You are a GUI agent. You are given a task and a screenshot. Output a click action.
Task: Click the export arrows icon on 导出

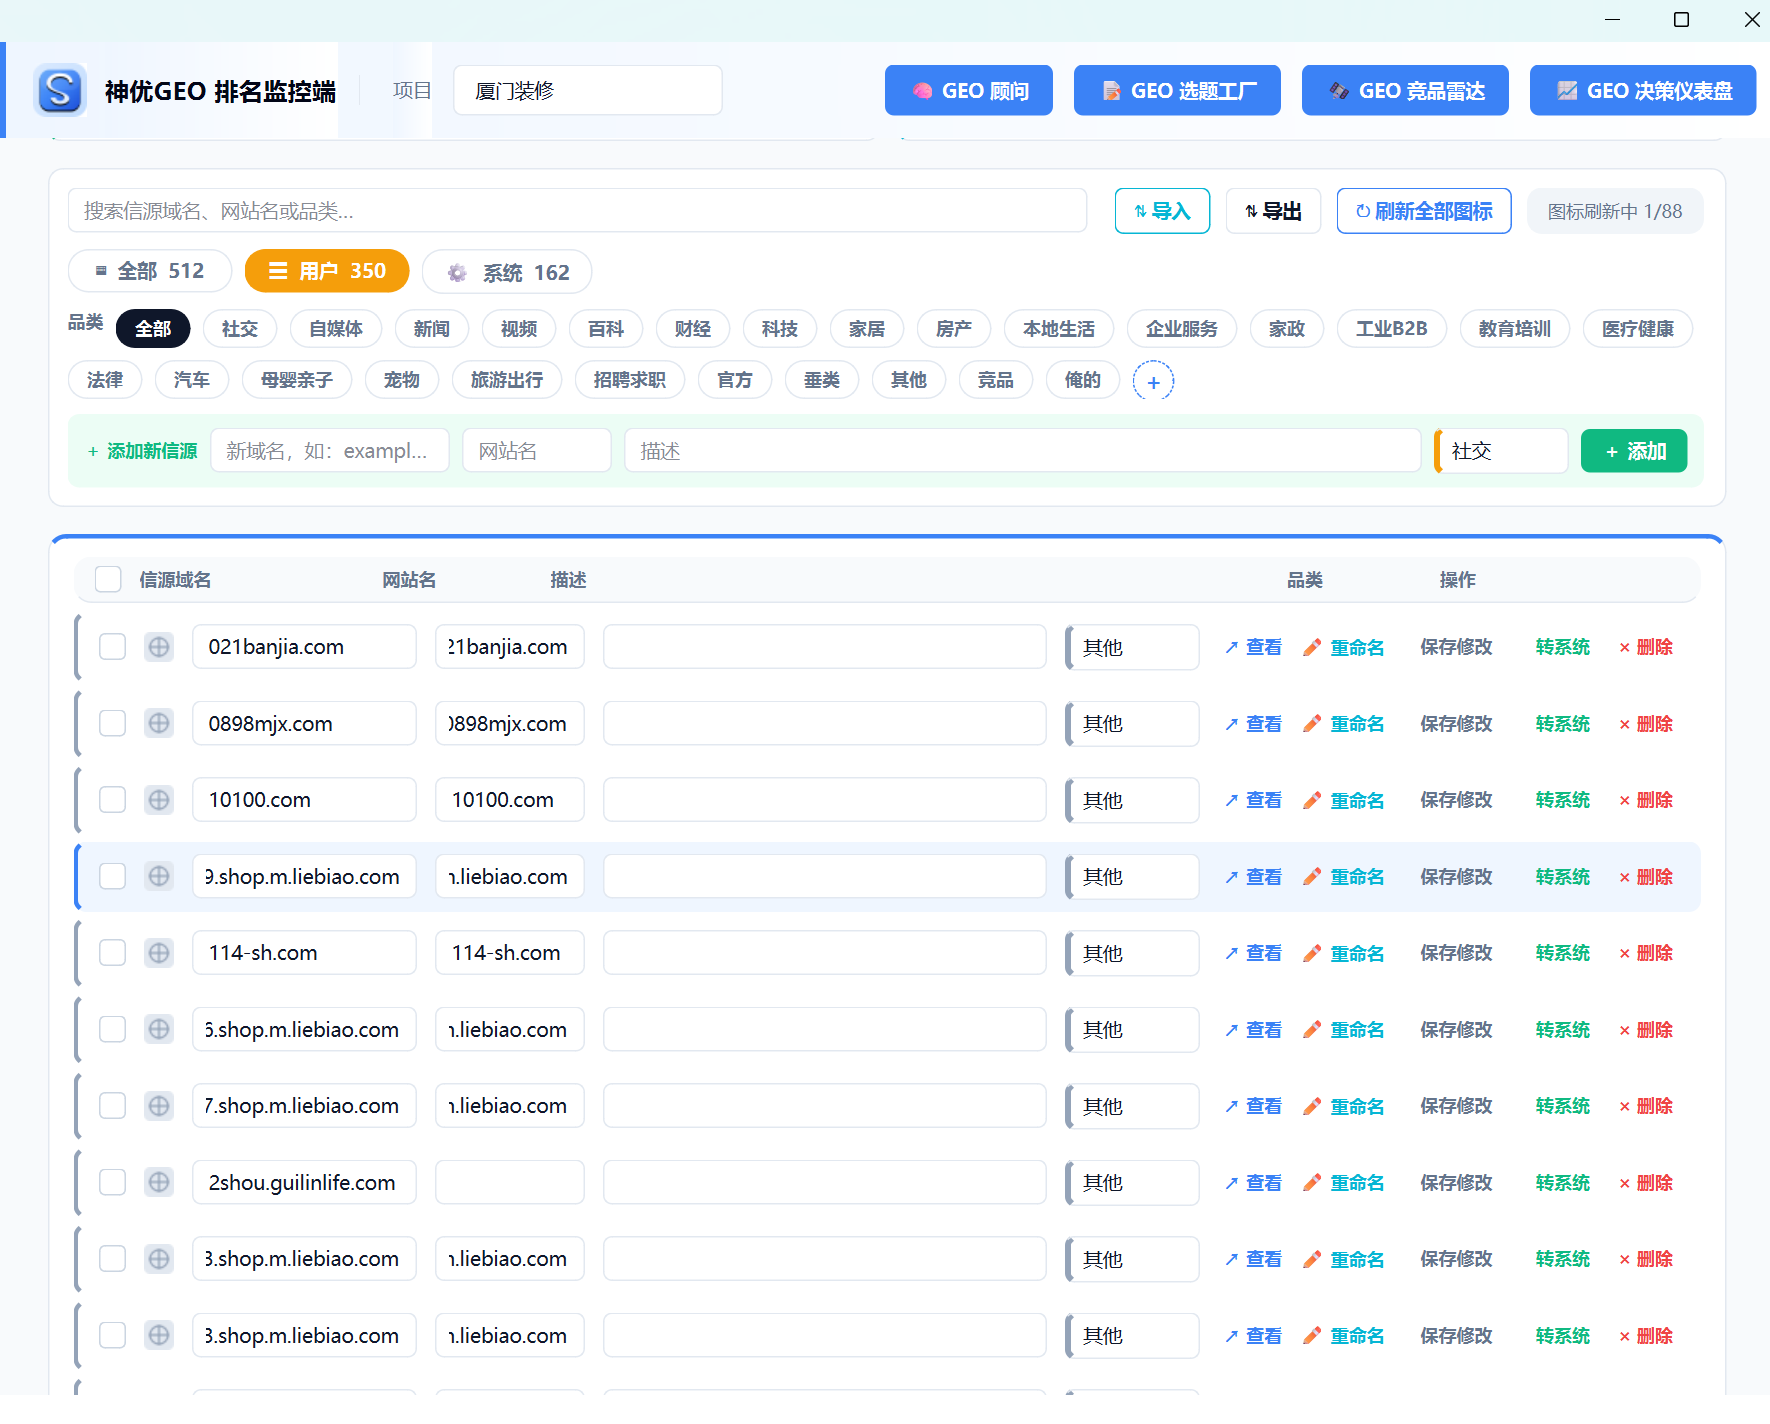click(x=1251, y=211)
